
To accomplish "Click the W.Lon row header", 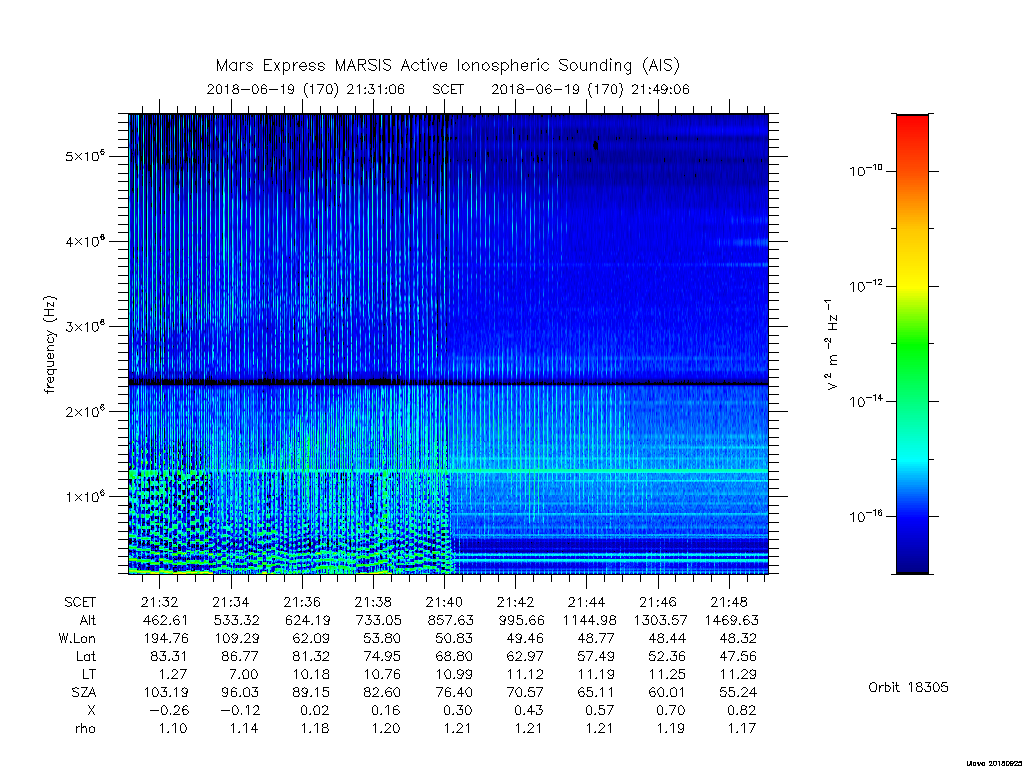I will click(x=77, y=638).
